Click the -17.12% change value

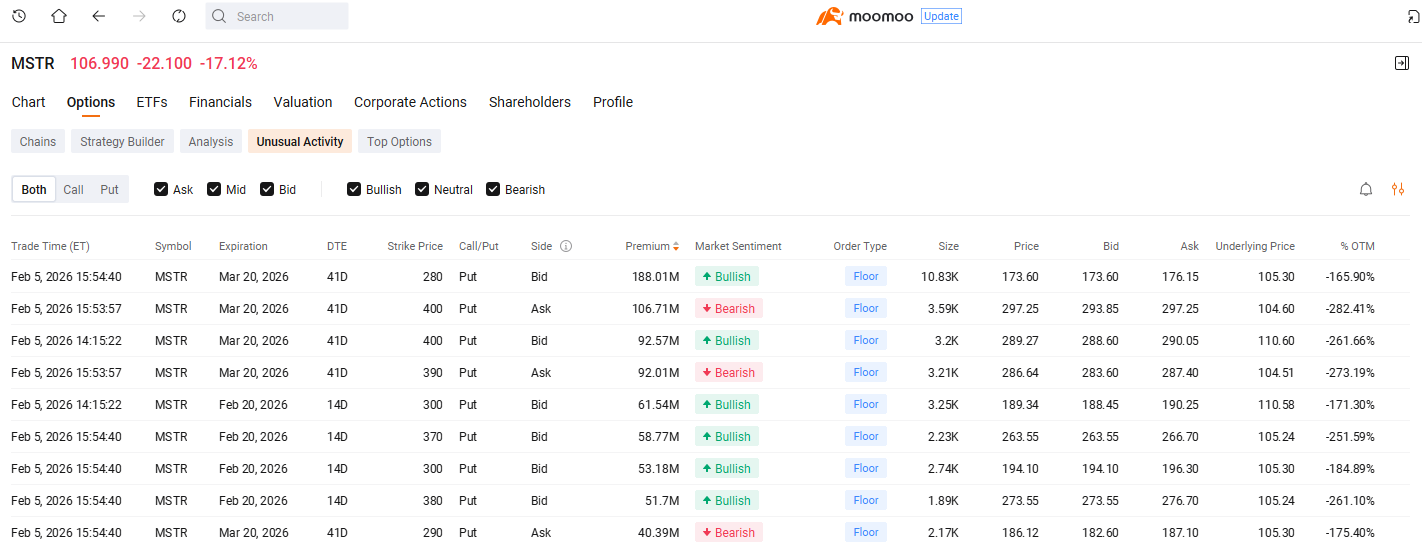[x=229, y=63]
